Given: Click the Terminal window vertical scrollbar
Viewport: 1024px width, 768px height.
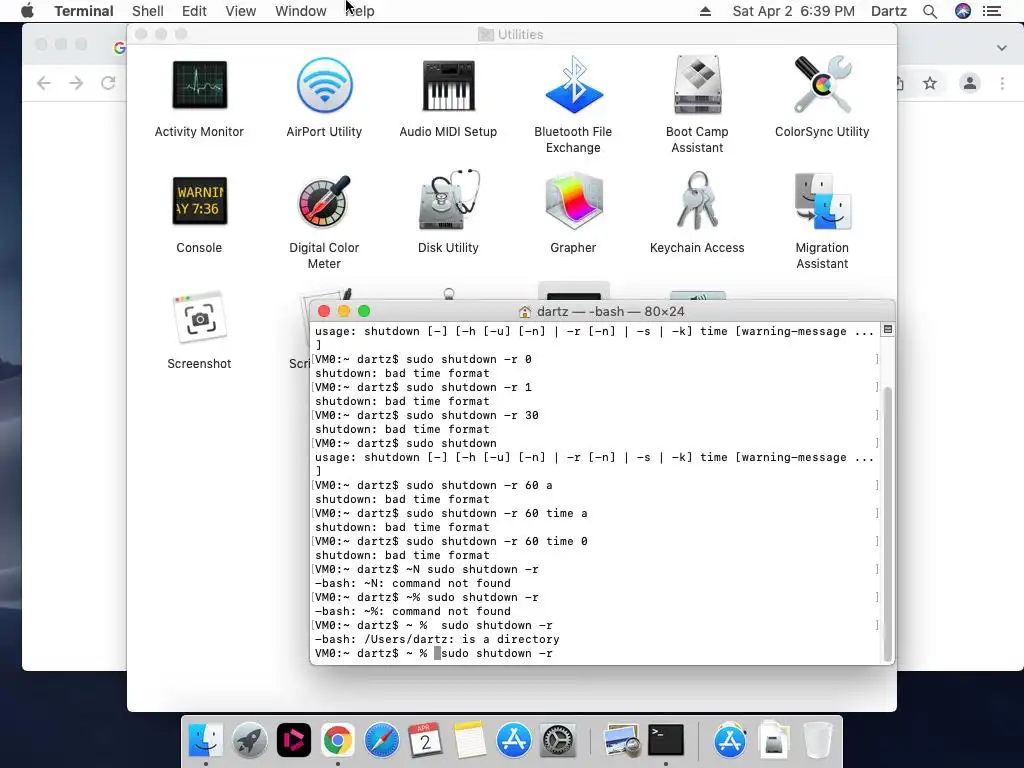Looking at the screenshot, I should pyautogui.click(x=888, y=524).
